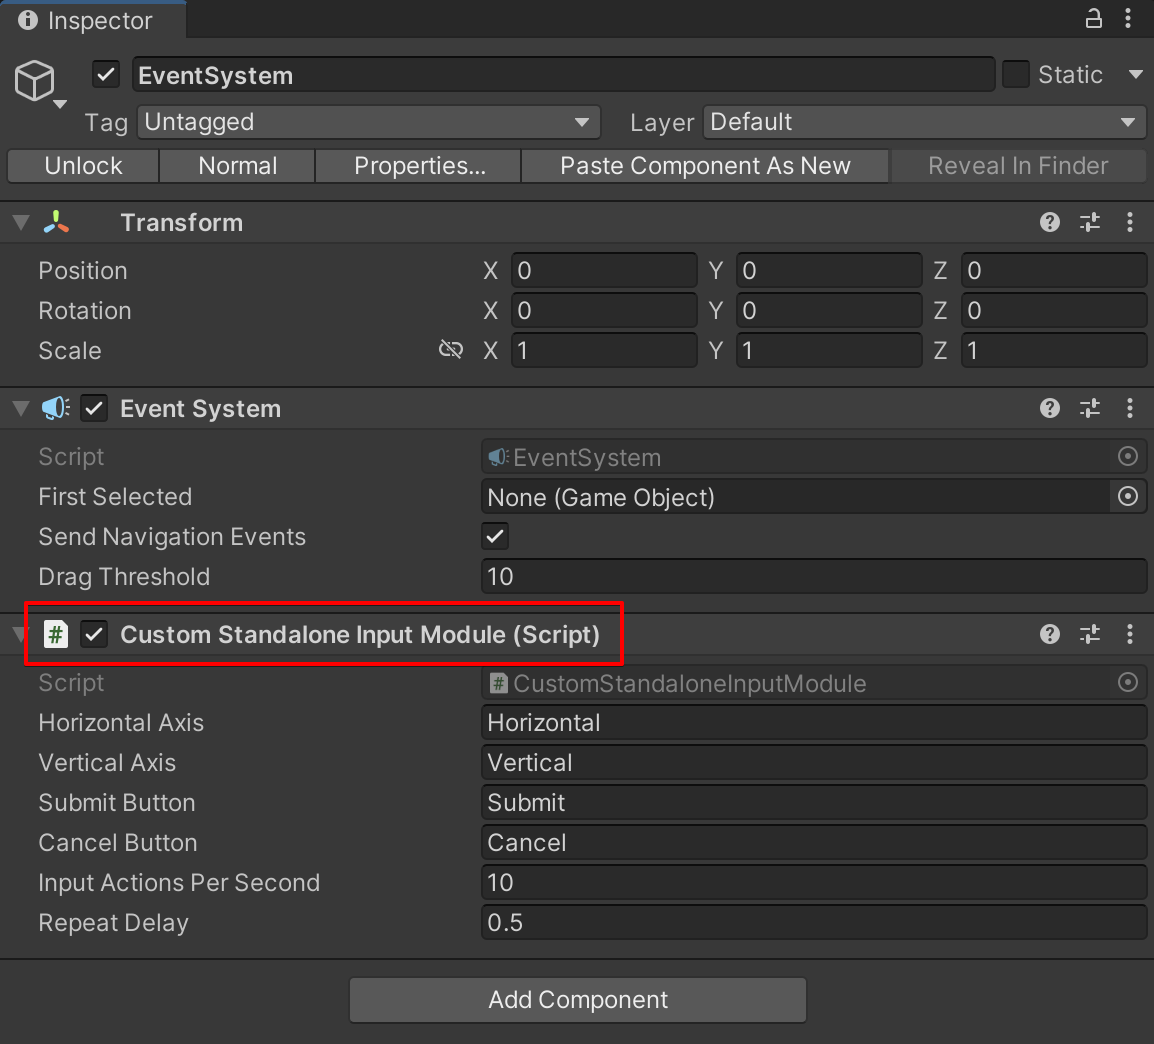Image resolution: width=1154 pixels, height=1044 pixels.
Task: Collapse the Event System component
Action: 20,408
